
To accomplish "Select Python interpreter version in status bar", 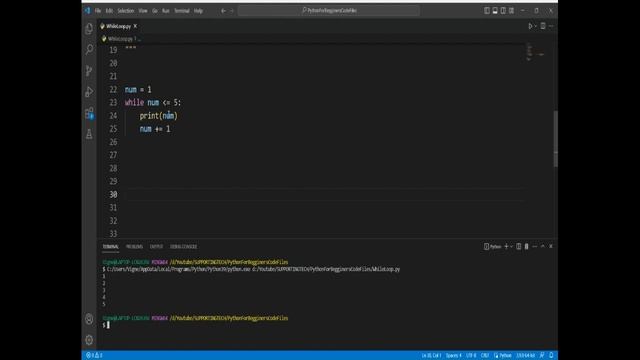I will (x=526, y=356).
